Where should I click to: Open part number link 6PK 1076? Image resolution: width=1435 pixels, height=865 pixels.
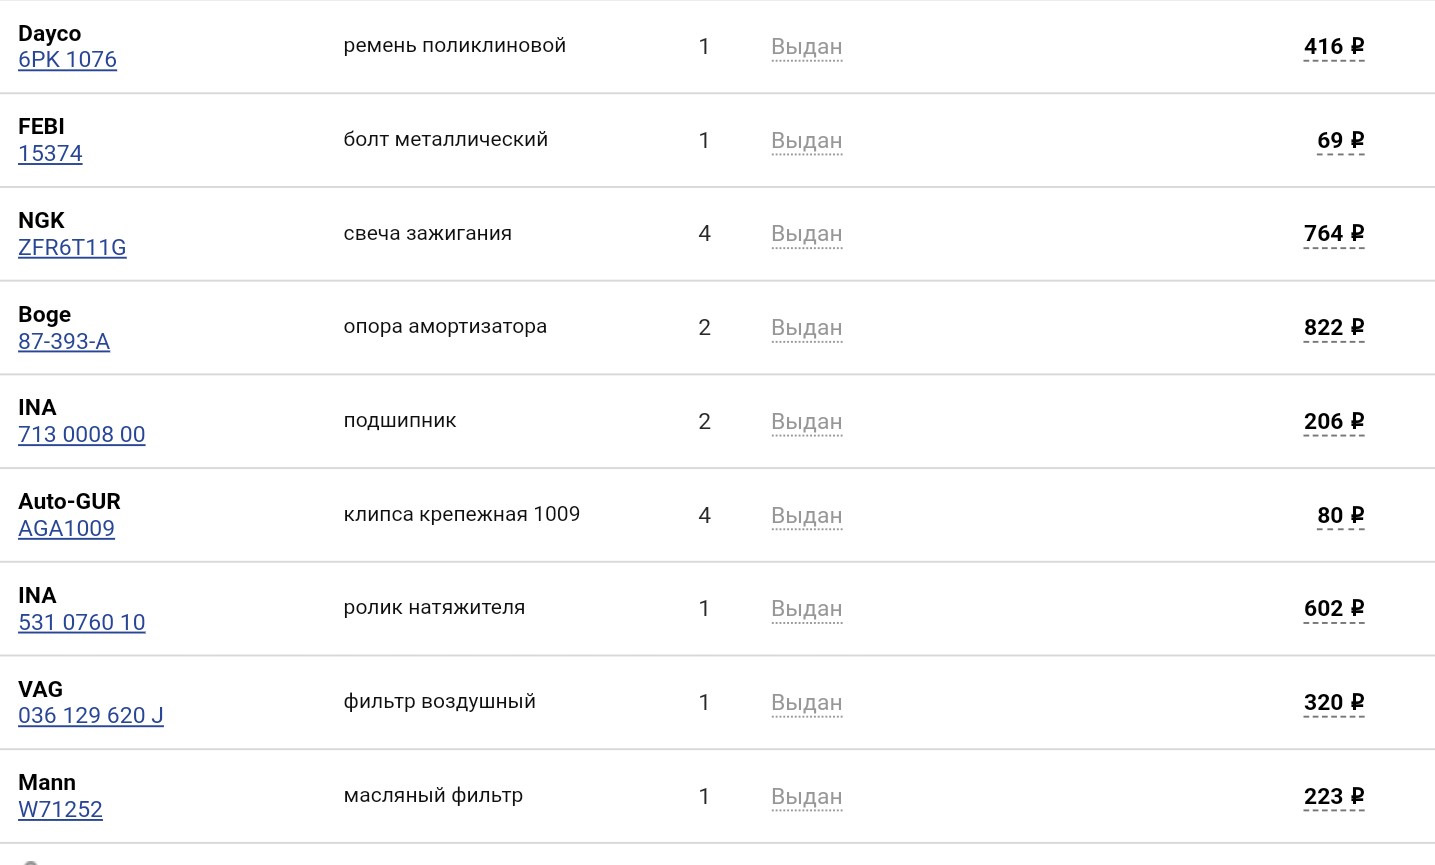click(x=67, y=60)
